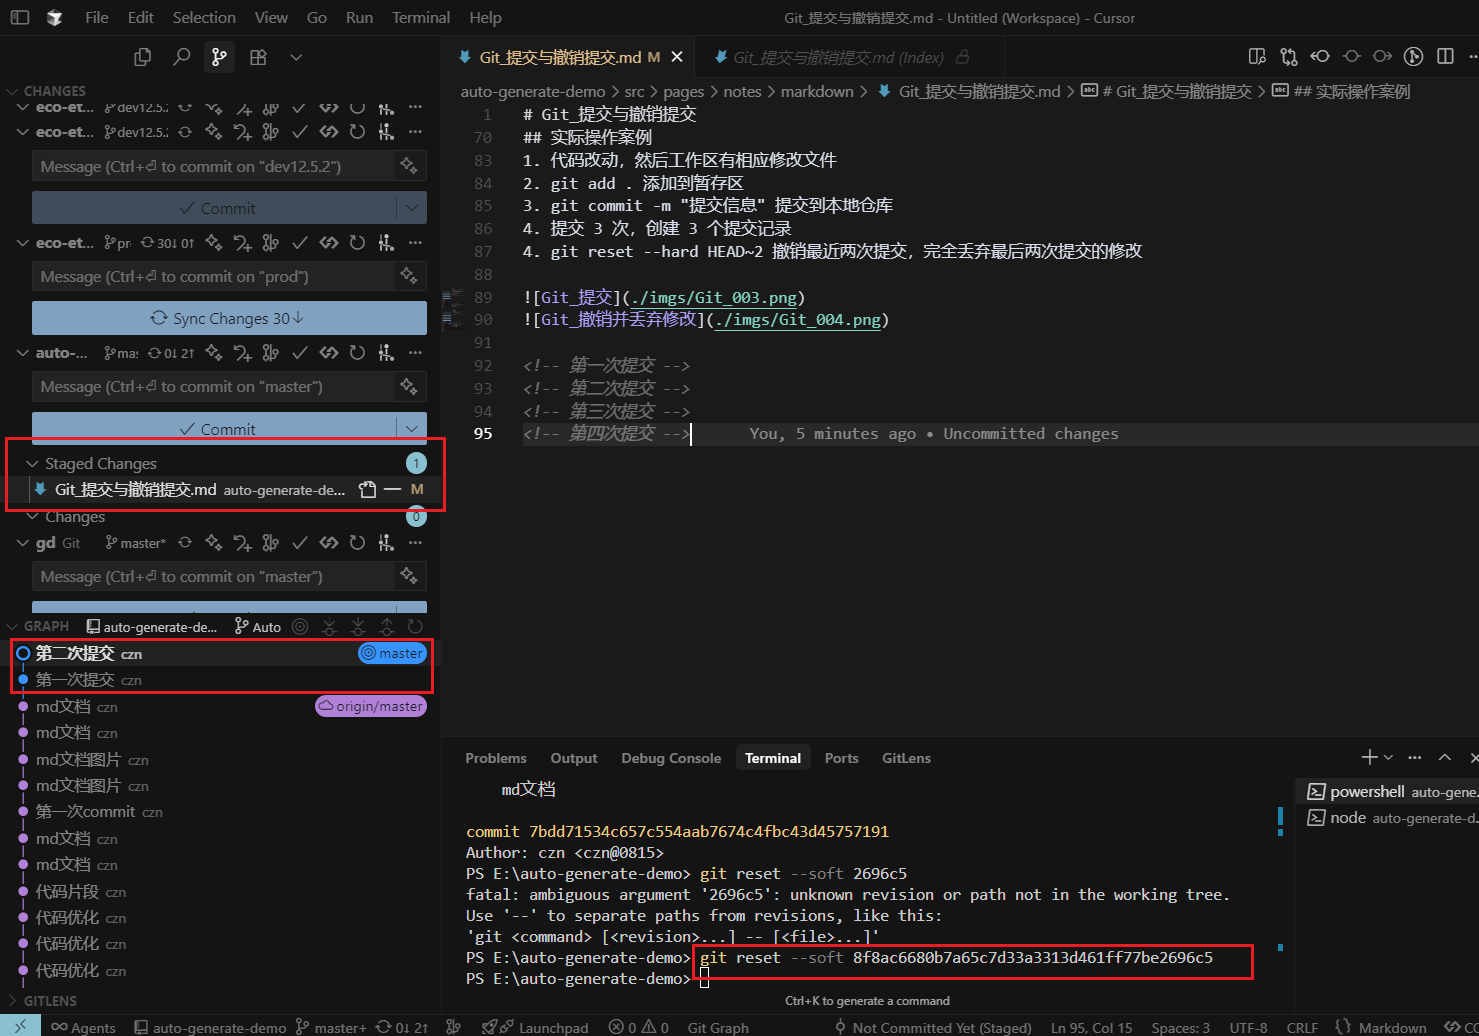Click the Sync Changes 30 button
Screen dimensions: 1479x1036
228,318
